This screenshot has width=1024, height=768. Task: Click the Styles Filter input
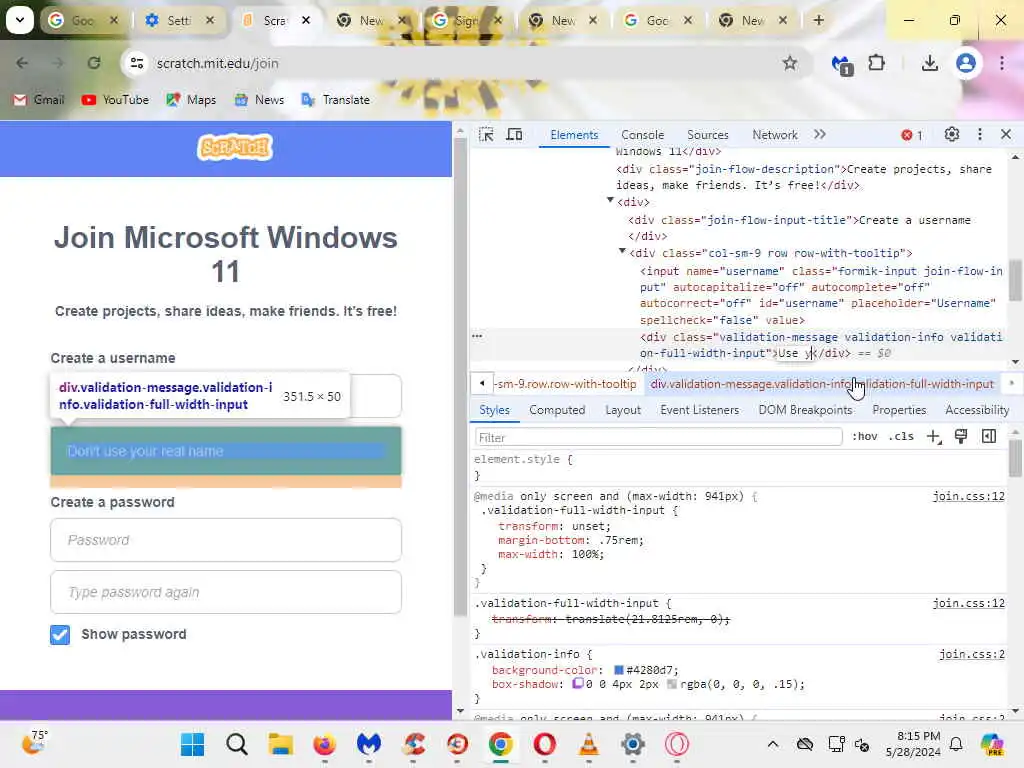pos(658,437)
